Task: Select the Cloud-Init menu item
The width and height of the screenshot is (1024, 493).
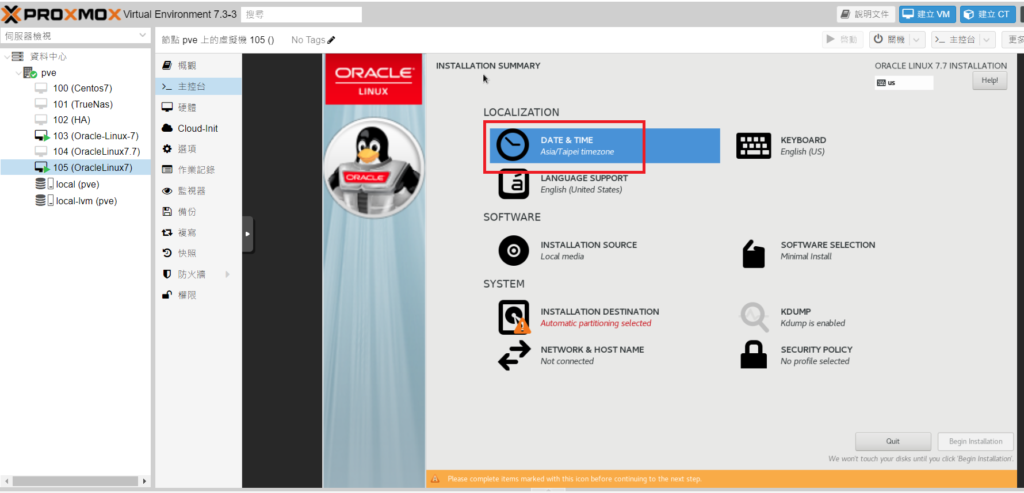Action: 197,128
